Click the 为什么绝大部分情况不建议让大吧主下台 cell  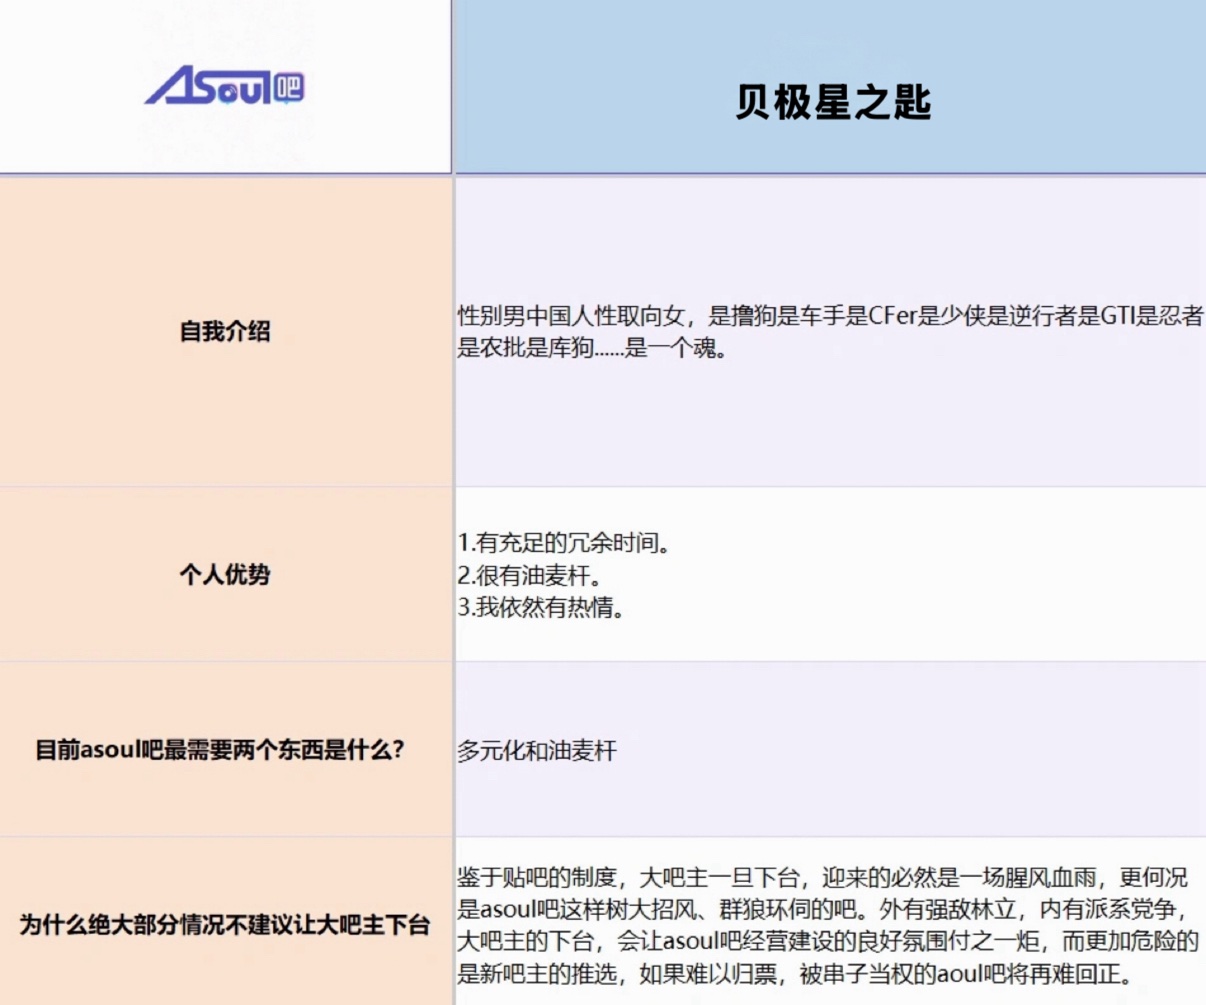[225, 924]
